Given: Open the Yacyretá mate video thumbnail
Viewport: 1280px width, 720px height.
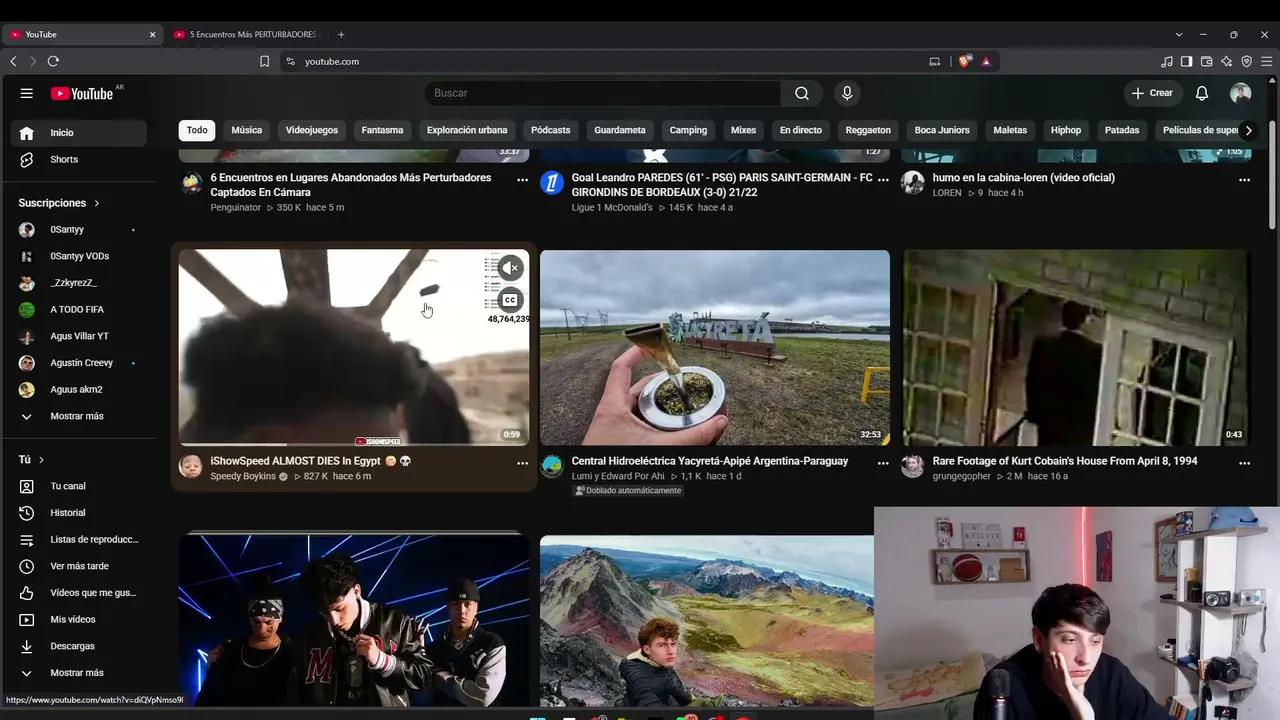Looking at the screenshot, I should (x=715, y=348).
